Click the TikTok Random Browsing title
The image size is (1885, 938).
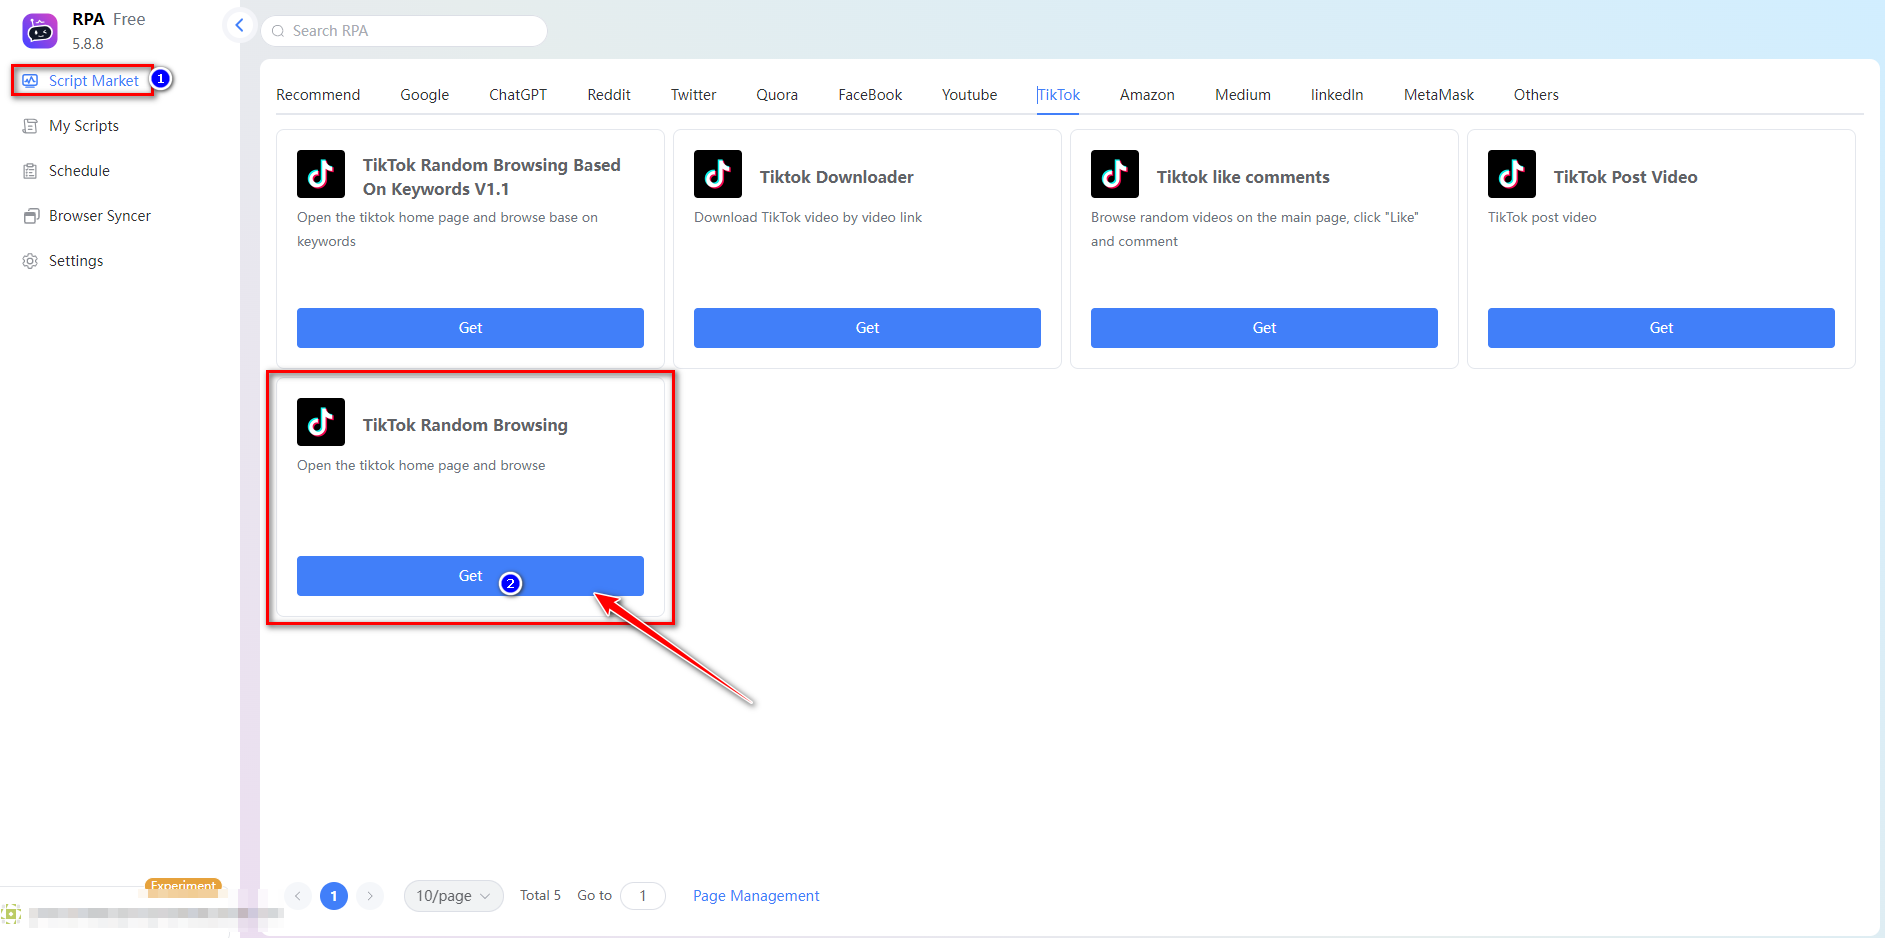[465, 425]
